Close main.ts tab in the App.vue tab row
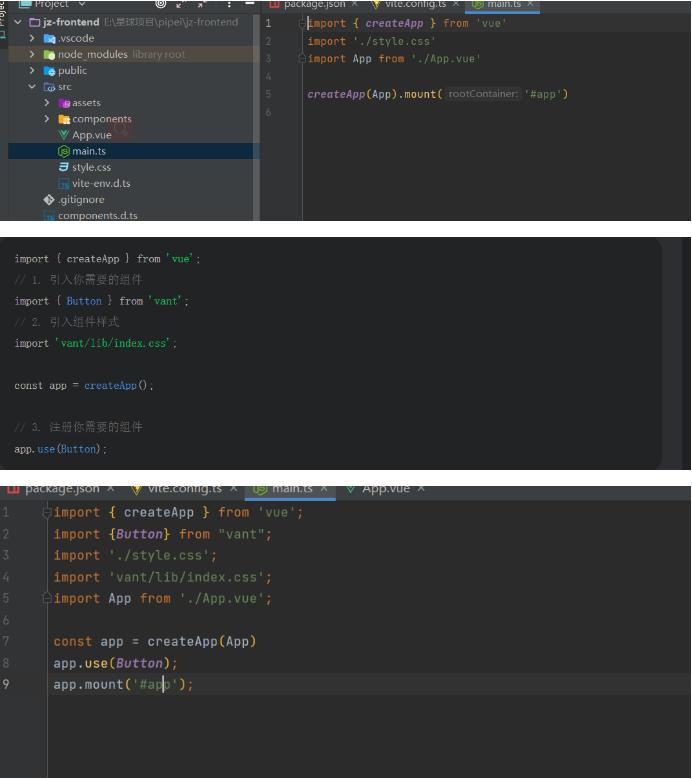692x779 pixels. 324,489
